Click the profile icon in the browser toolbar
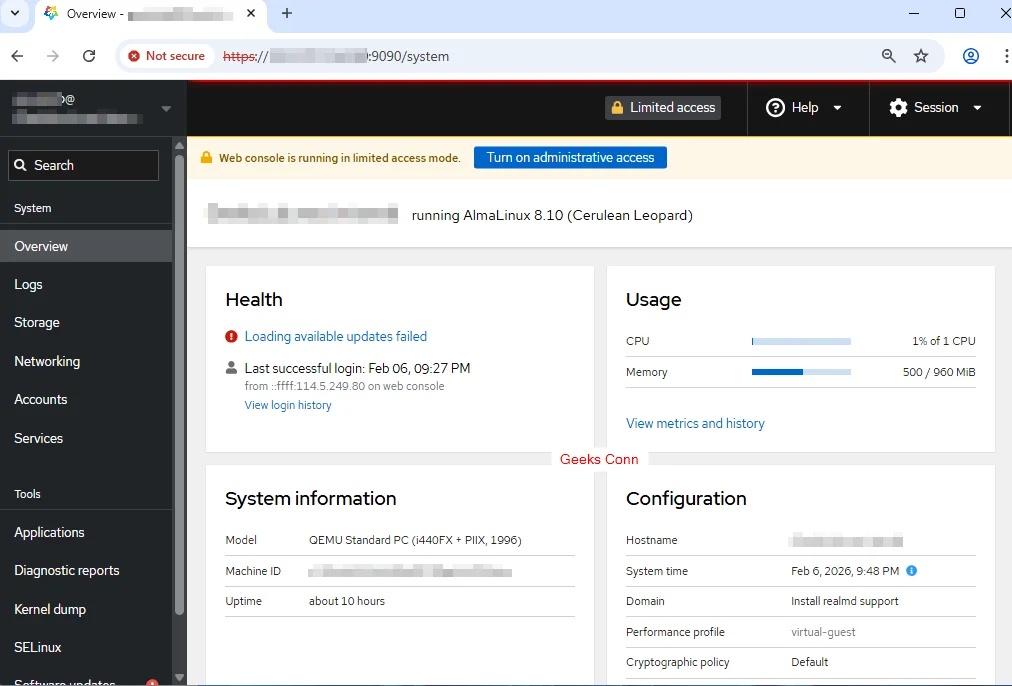Screen dimensions: 1012x686 (970, 56)
